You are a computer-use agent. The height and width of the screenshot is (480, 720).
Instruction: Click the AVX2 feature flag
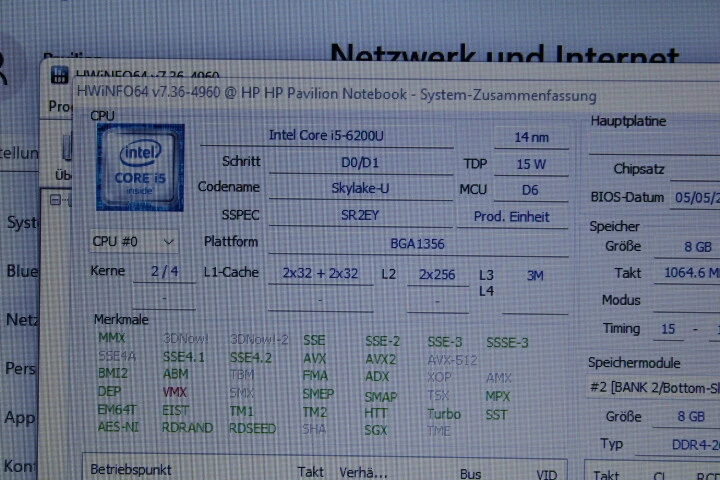click(380, 359)
